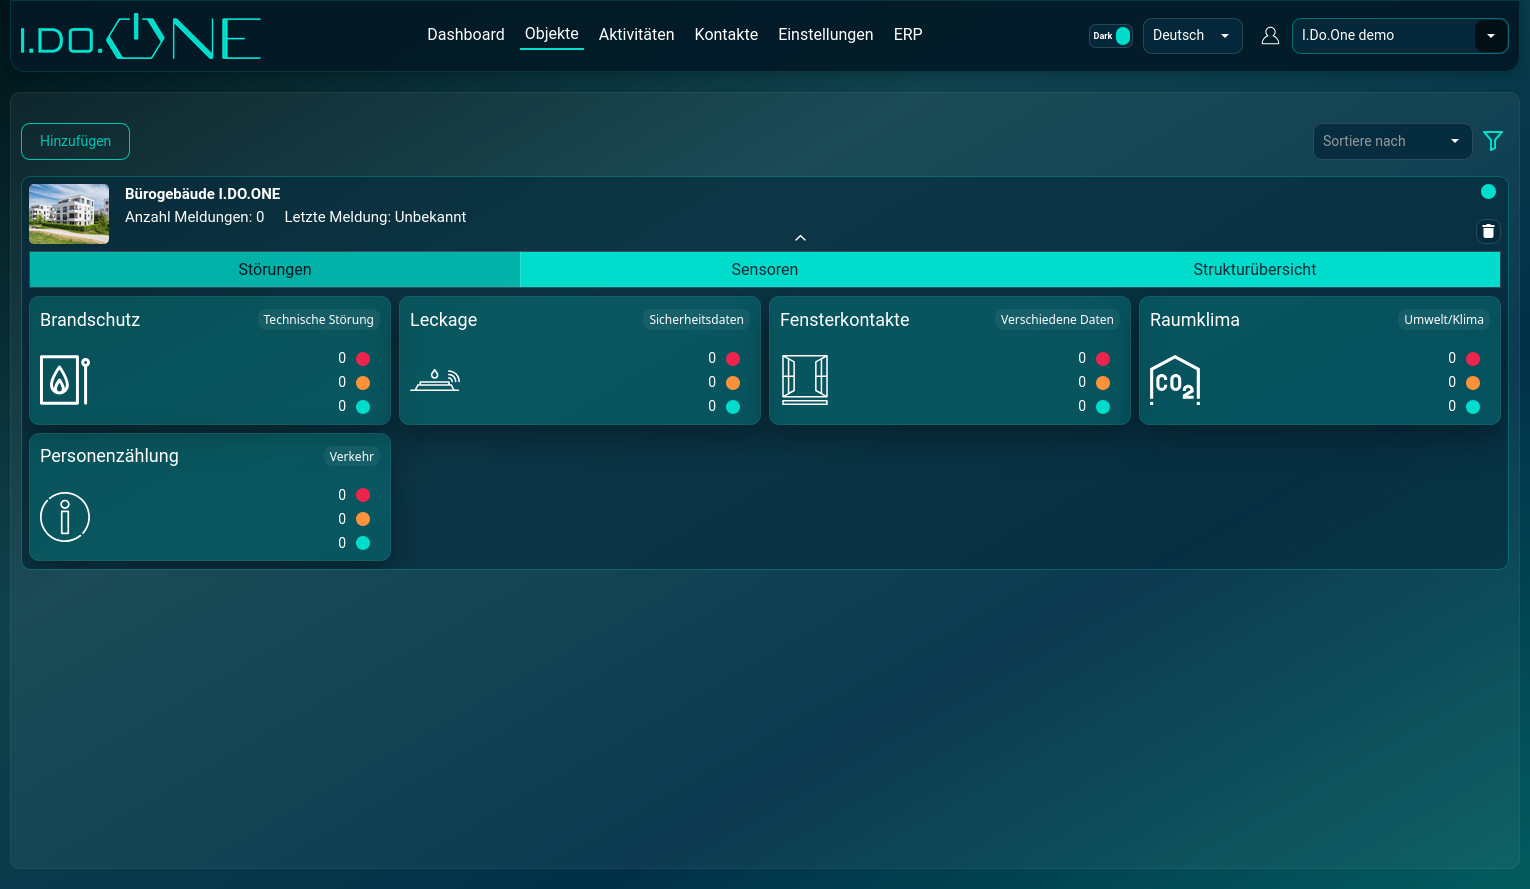Switch to the Strukturübersicht tab
This screenshot has height=889, width=1530.
tap(1255, 270)
